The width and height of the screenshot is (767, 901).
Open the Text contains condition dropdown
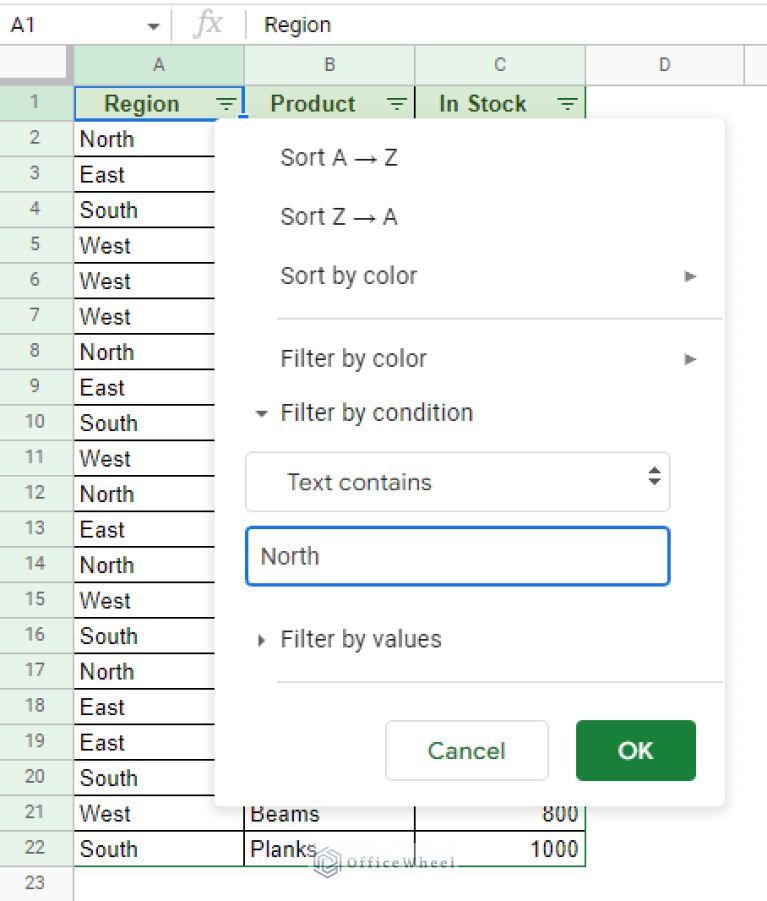(456, 481)
